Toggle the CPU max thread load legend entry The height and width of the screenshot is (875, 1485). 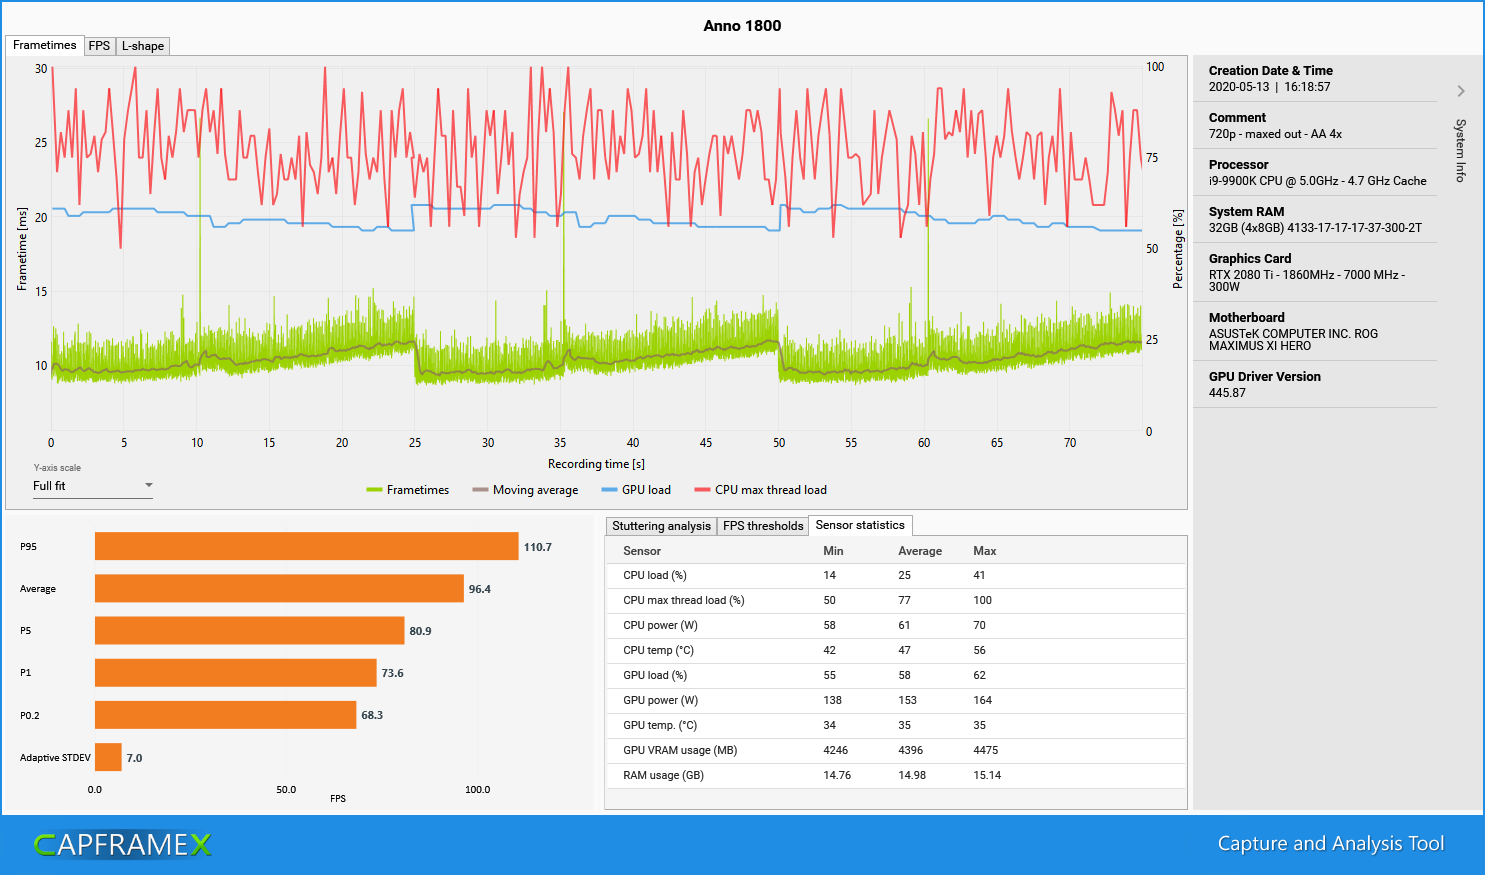761,490
